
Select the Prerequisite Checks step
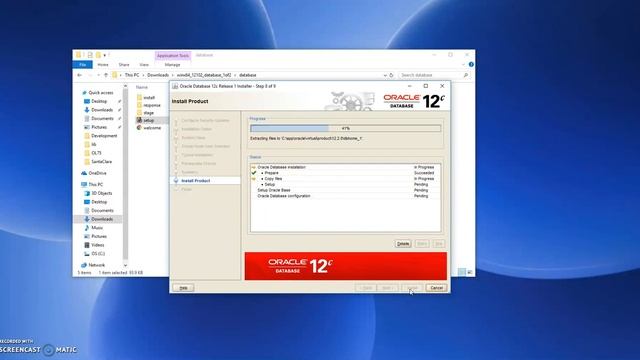pyautogui.click(x=198, y=163)
